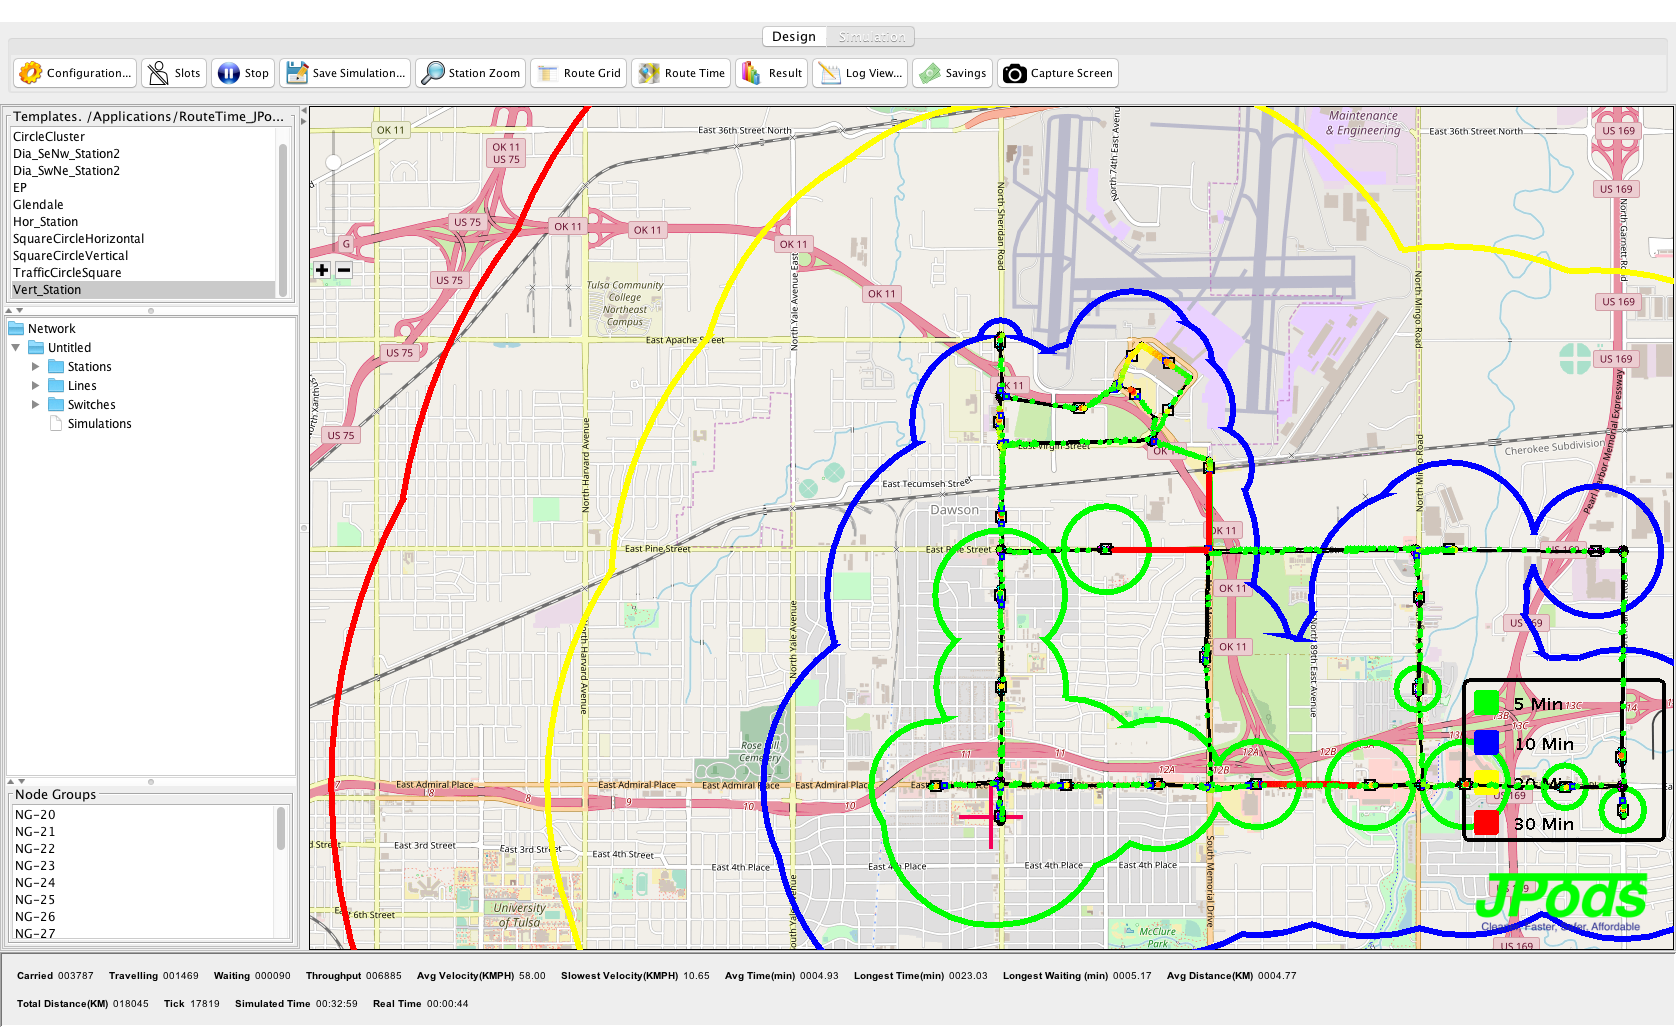Open Route Time view
1676x1027 pixels.
682,73
